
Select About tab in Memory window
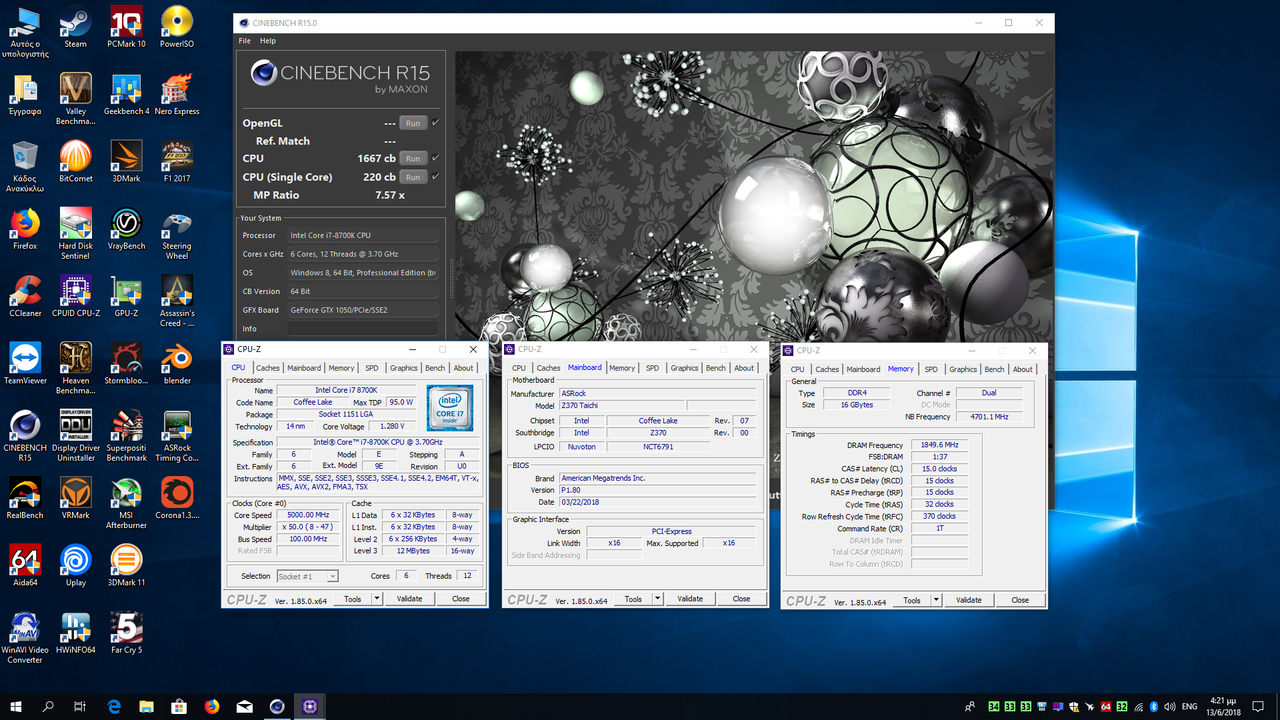point(1022,369)
